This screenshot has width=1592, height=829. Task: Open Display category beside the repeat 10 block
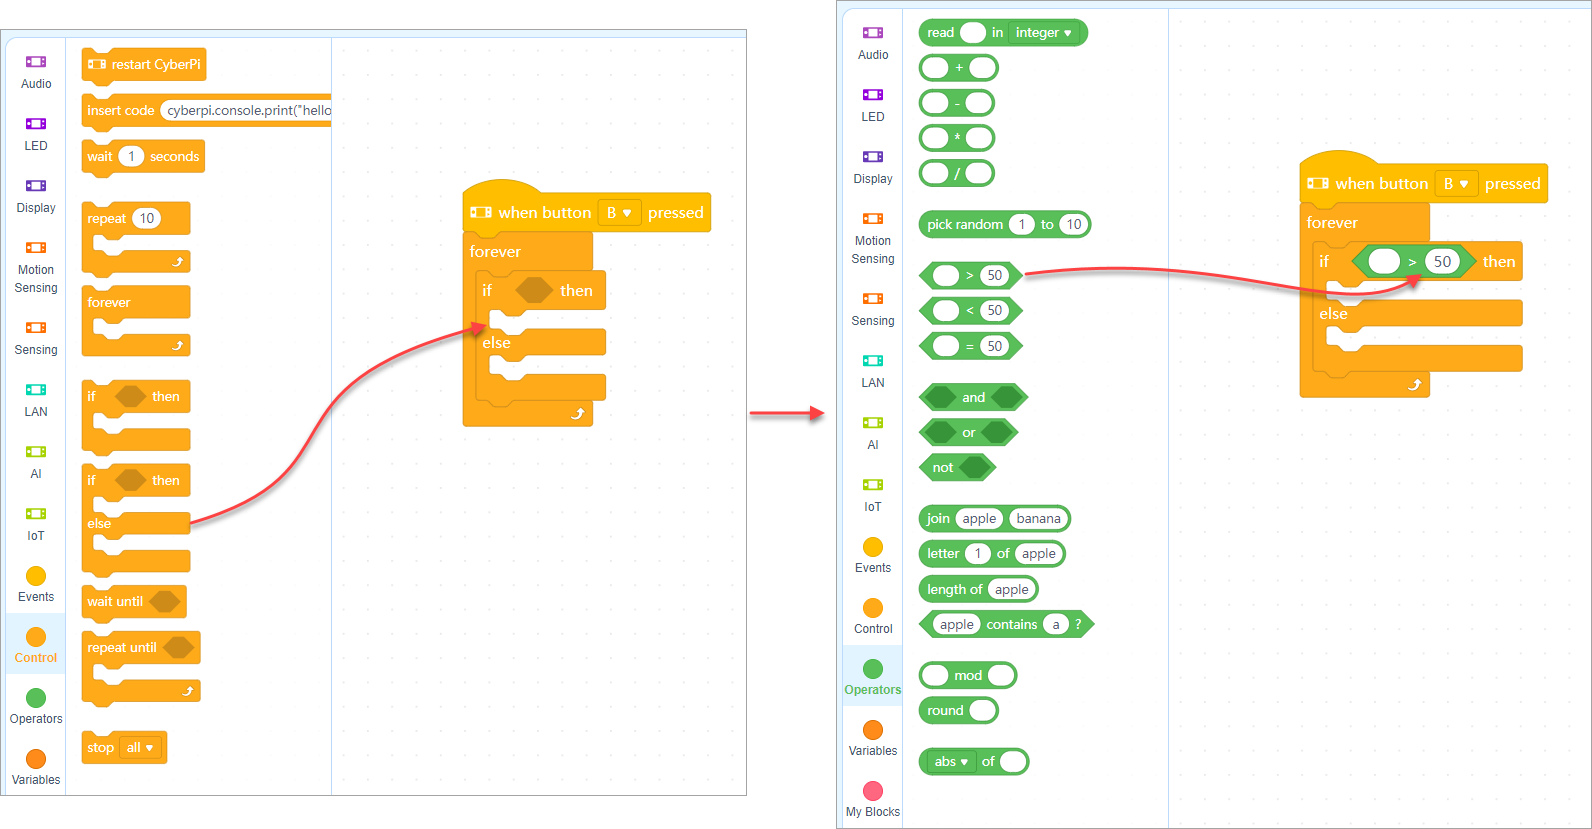(36, 195)
